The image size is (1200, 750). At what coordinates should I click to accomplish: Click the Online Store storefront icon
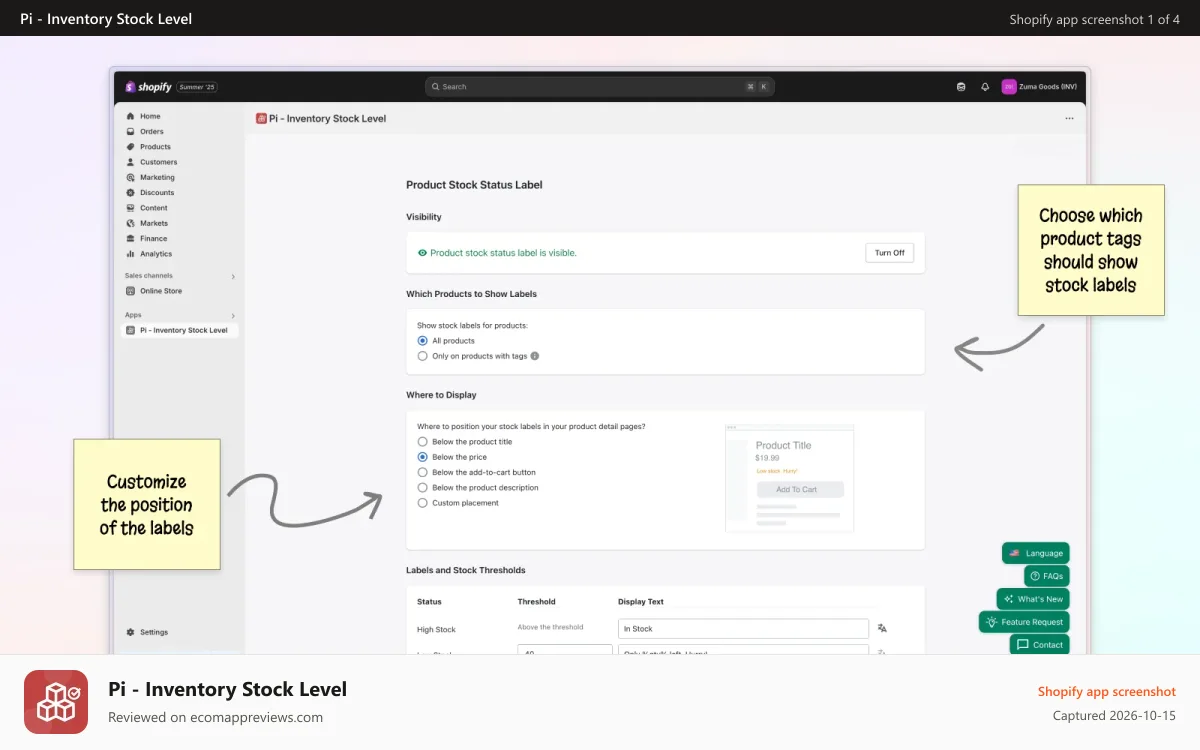[x=130, y=291]
